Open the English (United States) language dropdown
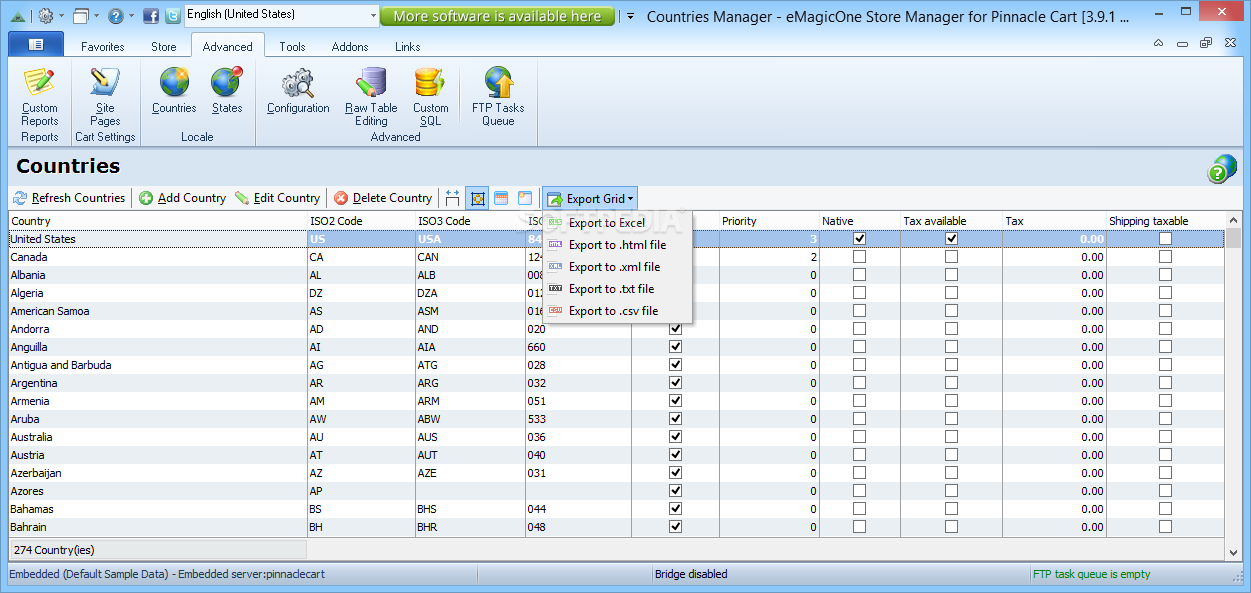This screenshot has height=593, width=1251. [282, 15]
